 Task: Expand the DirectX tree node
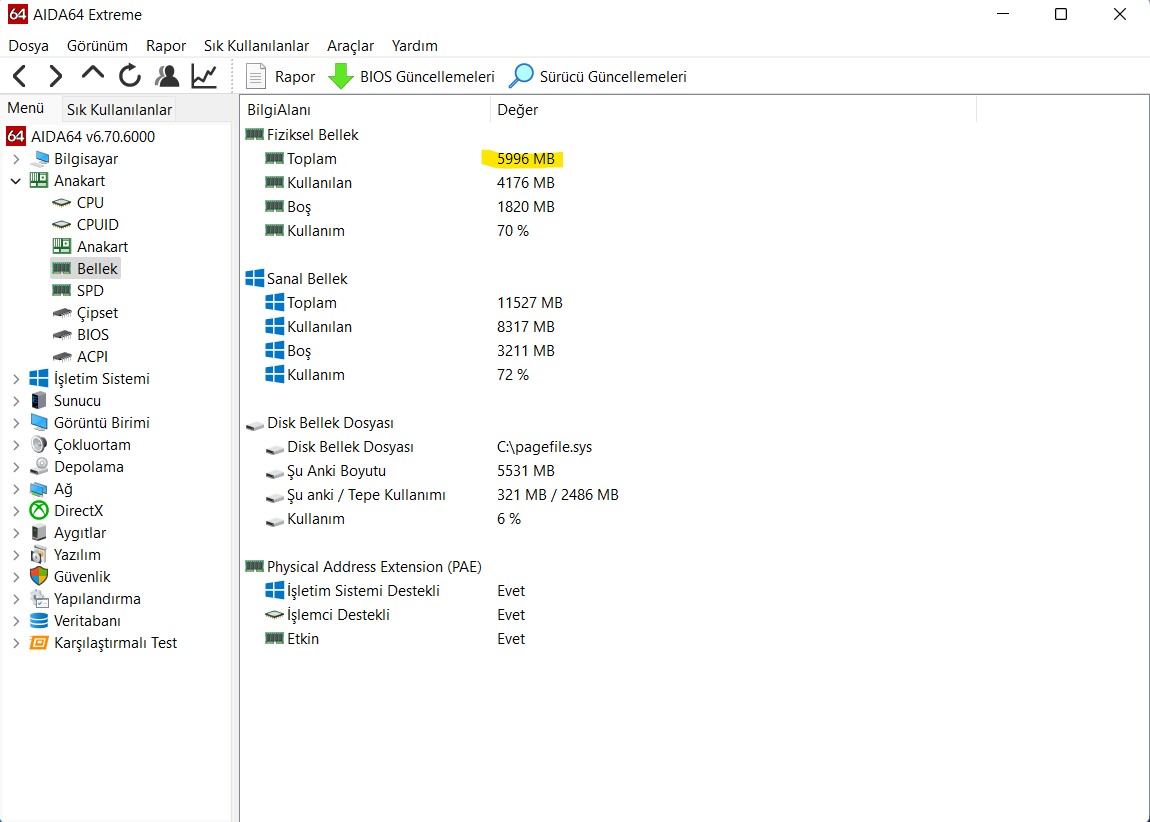coord(16,510)
